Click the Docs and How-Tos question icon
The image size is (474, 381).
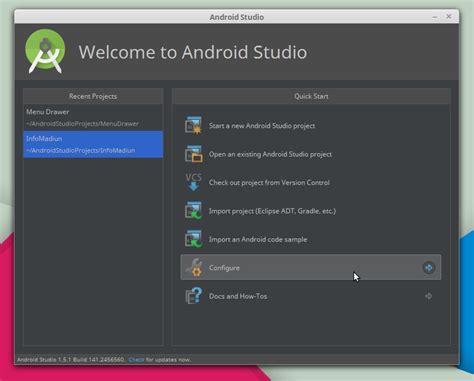(x=193, y=296)
